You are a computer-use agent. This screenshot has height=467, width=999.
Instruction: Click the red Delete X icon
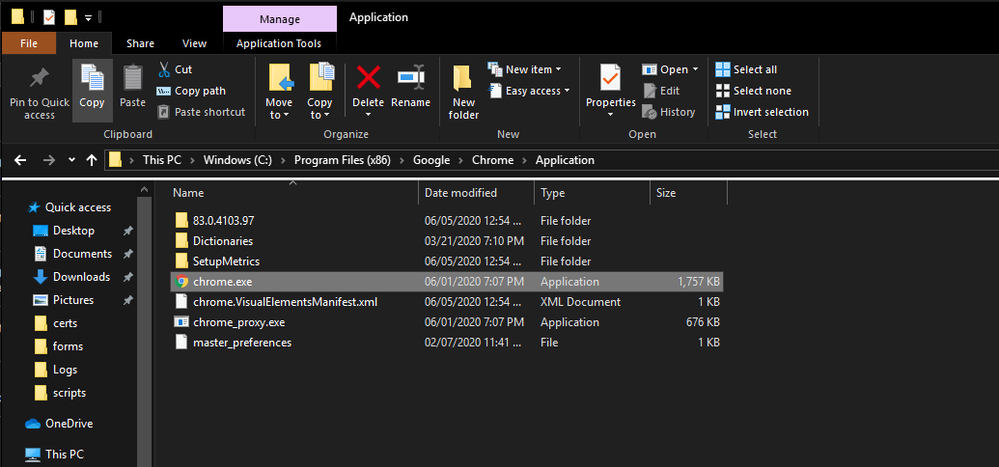[x=368, y=77]
